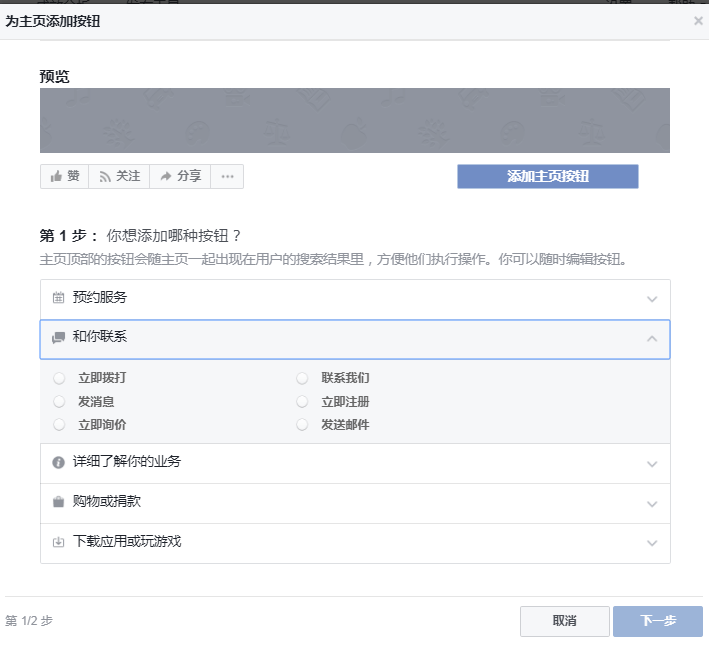Click the 取消 cancel button
709x648 pixels.
565,621
